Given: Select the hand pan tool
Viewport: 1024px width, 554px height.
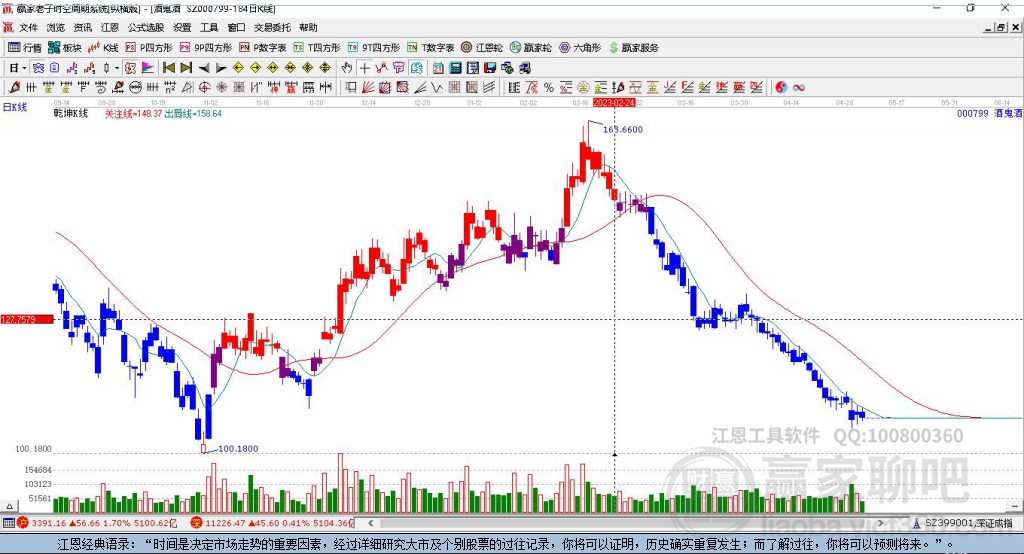Looking at the screenshot, I should [347, 68].
